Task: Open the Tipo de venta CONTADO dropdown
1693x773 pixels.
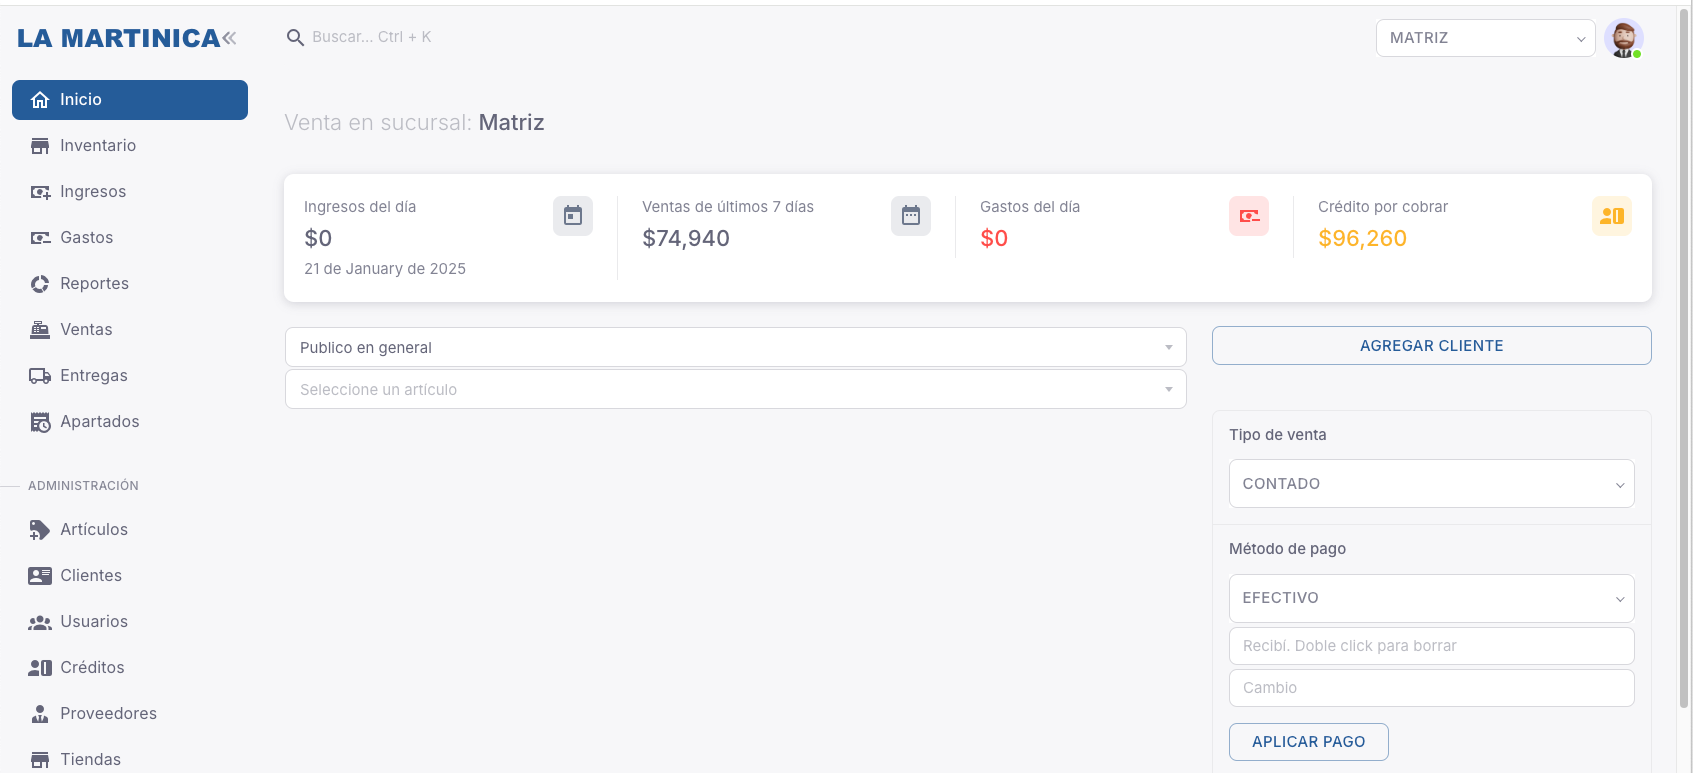Action: (1431, 484)
